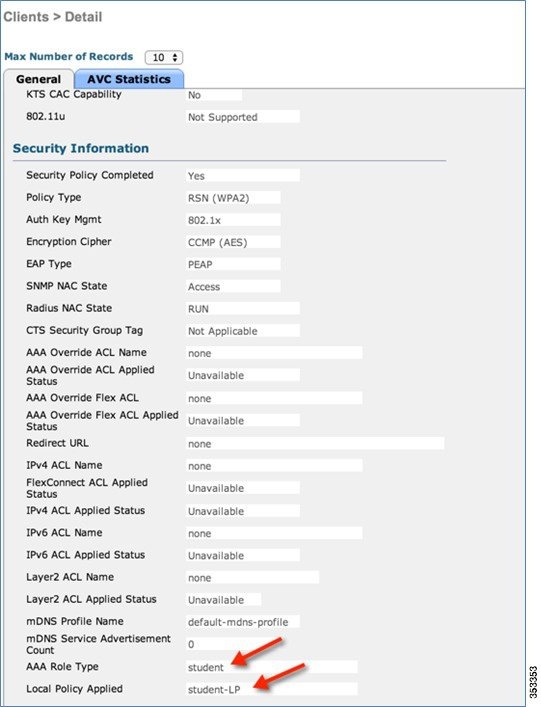Click the Radius NAC State RUN field
This screenshot has height=707, width=541.
243,308
